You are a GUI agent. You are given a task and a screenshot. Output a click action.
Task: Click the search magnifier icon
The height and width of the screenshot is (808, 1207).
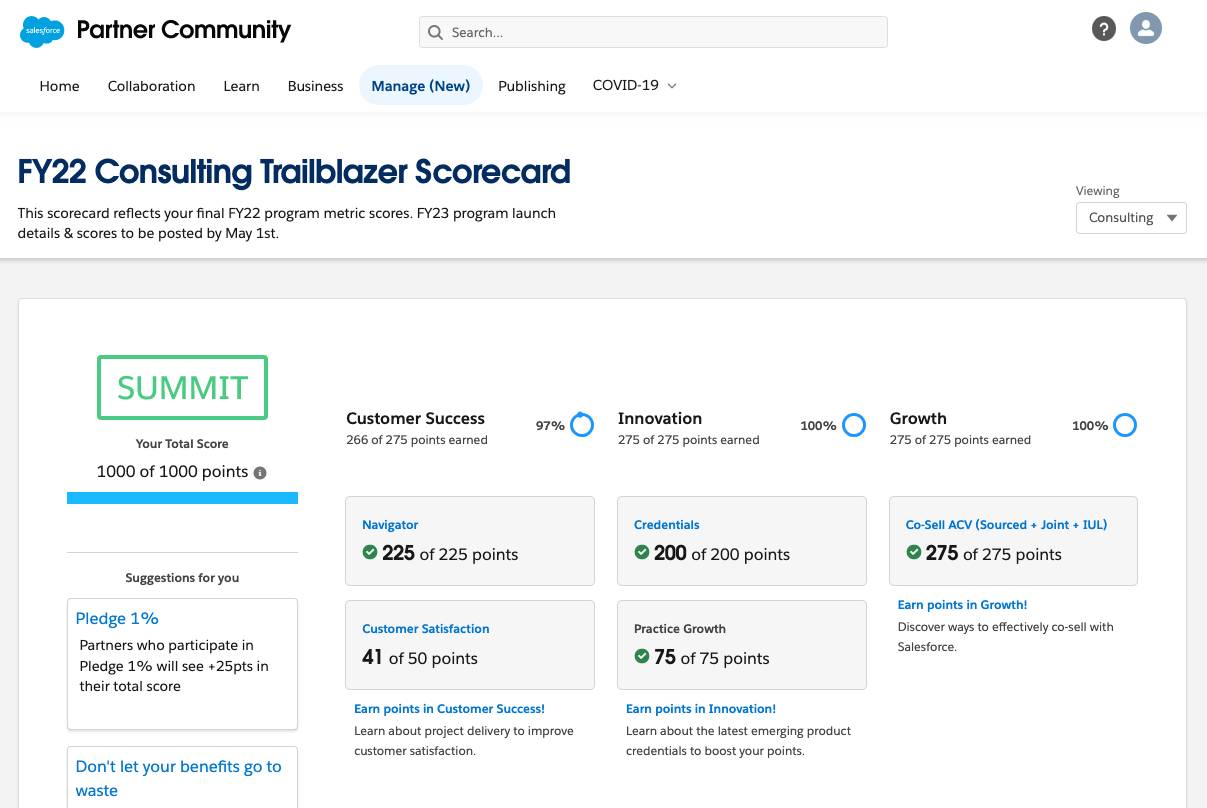tap(435, 32)
